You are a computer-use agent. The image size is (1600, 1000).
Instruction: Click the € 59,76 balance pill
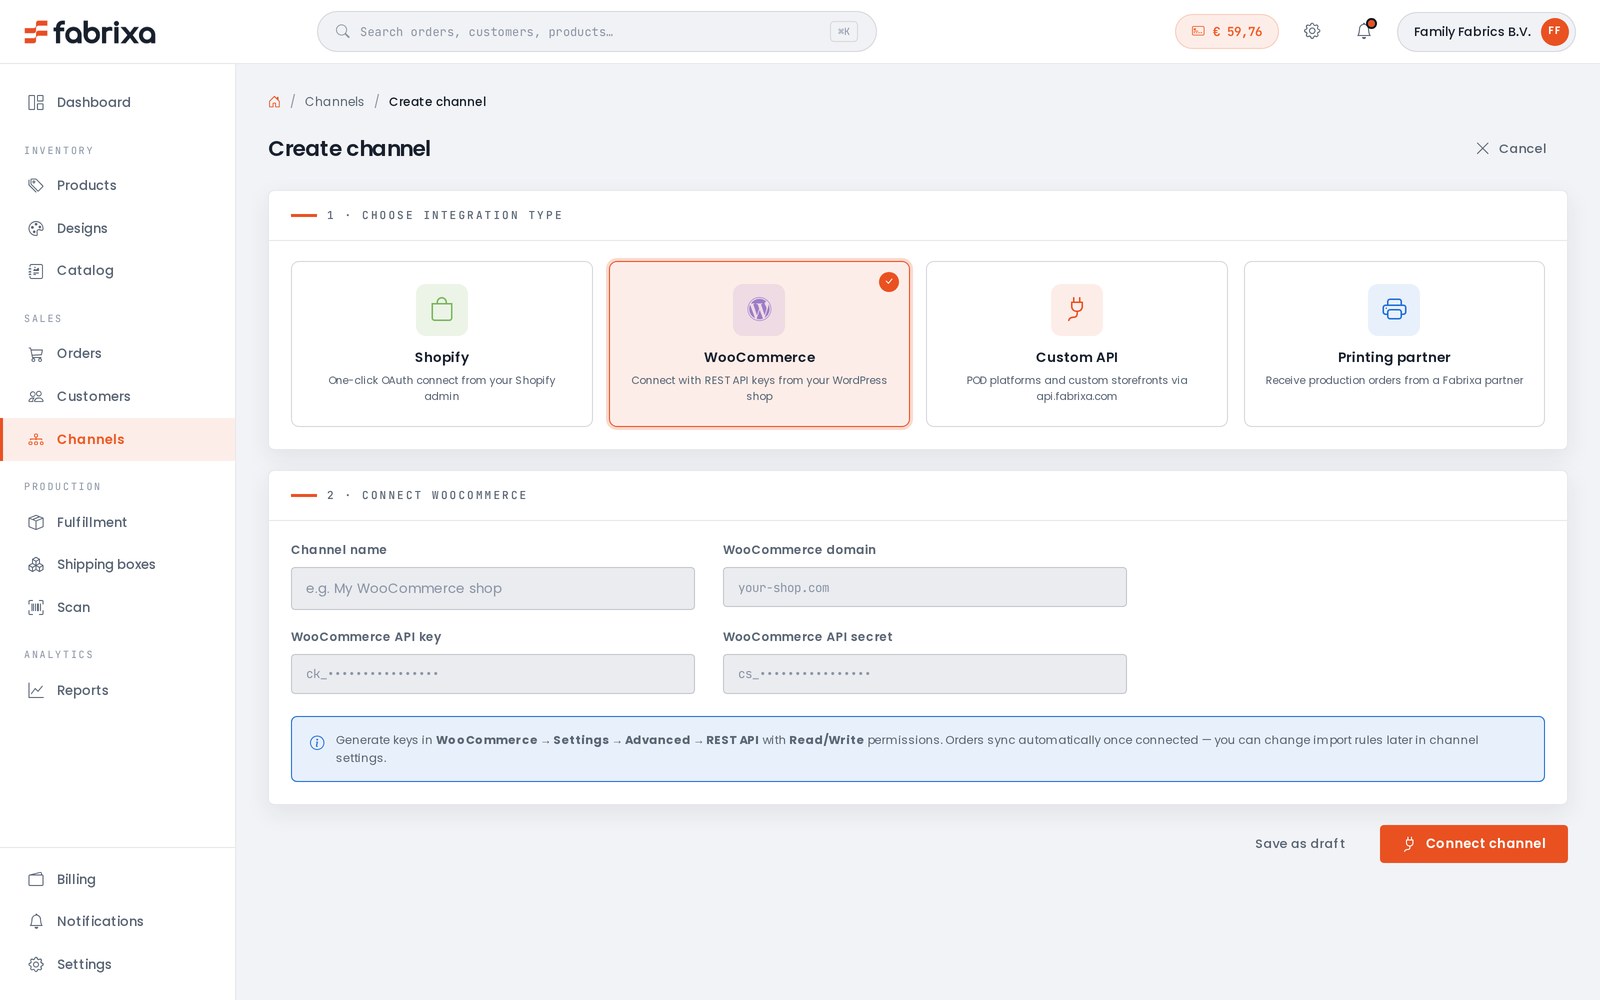pyautogui.click(x=1227, y=31)
